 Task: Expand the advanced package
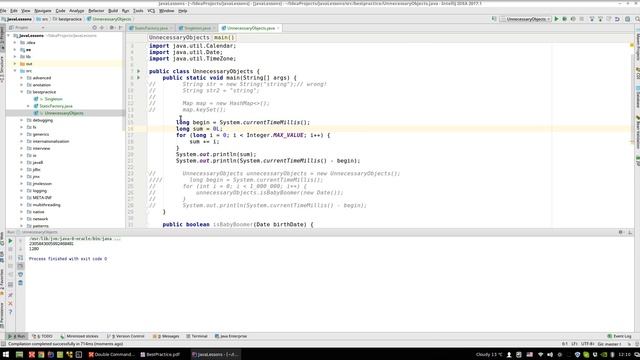[22, 78]
